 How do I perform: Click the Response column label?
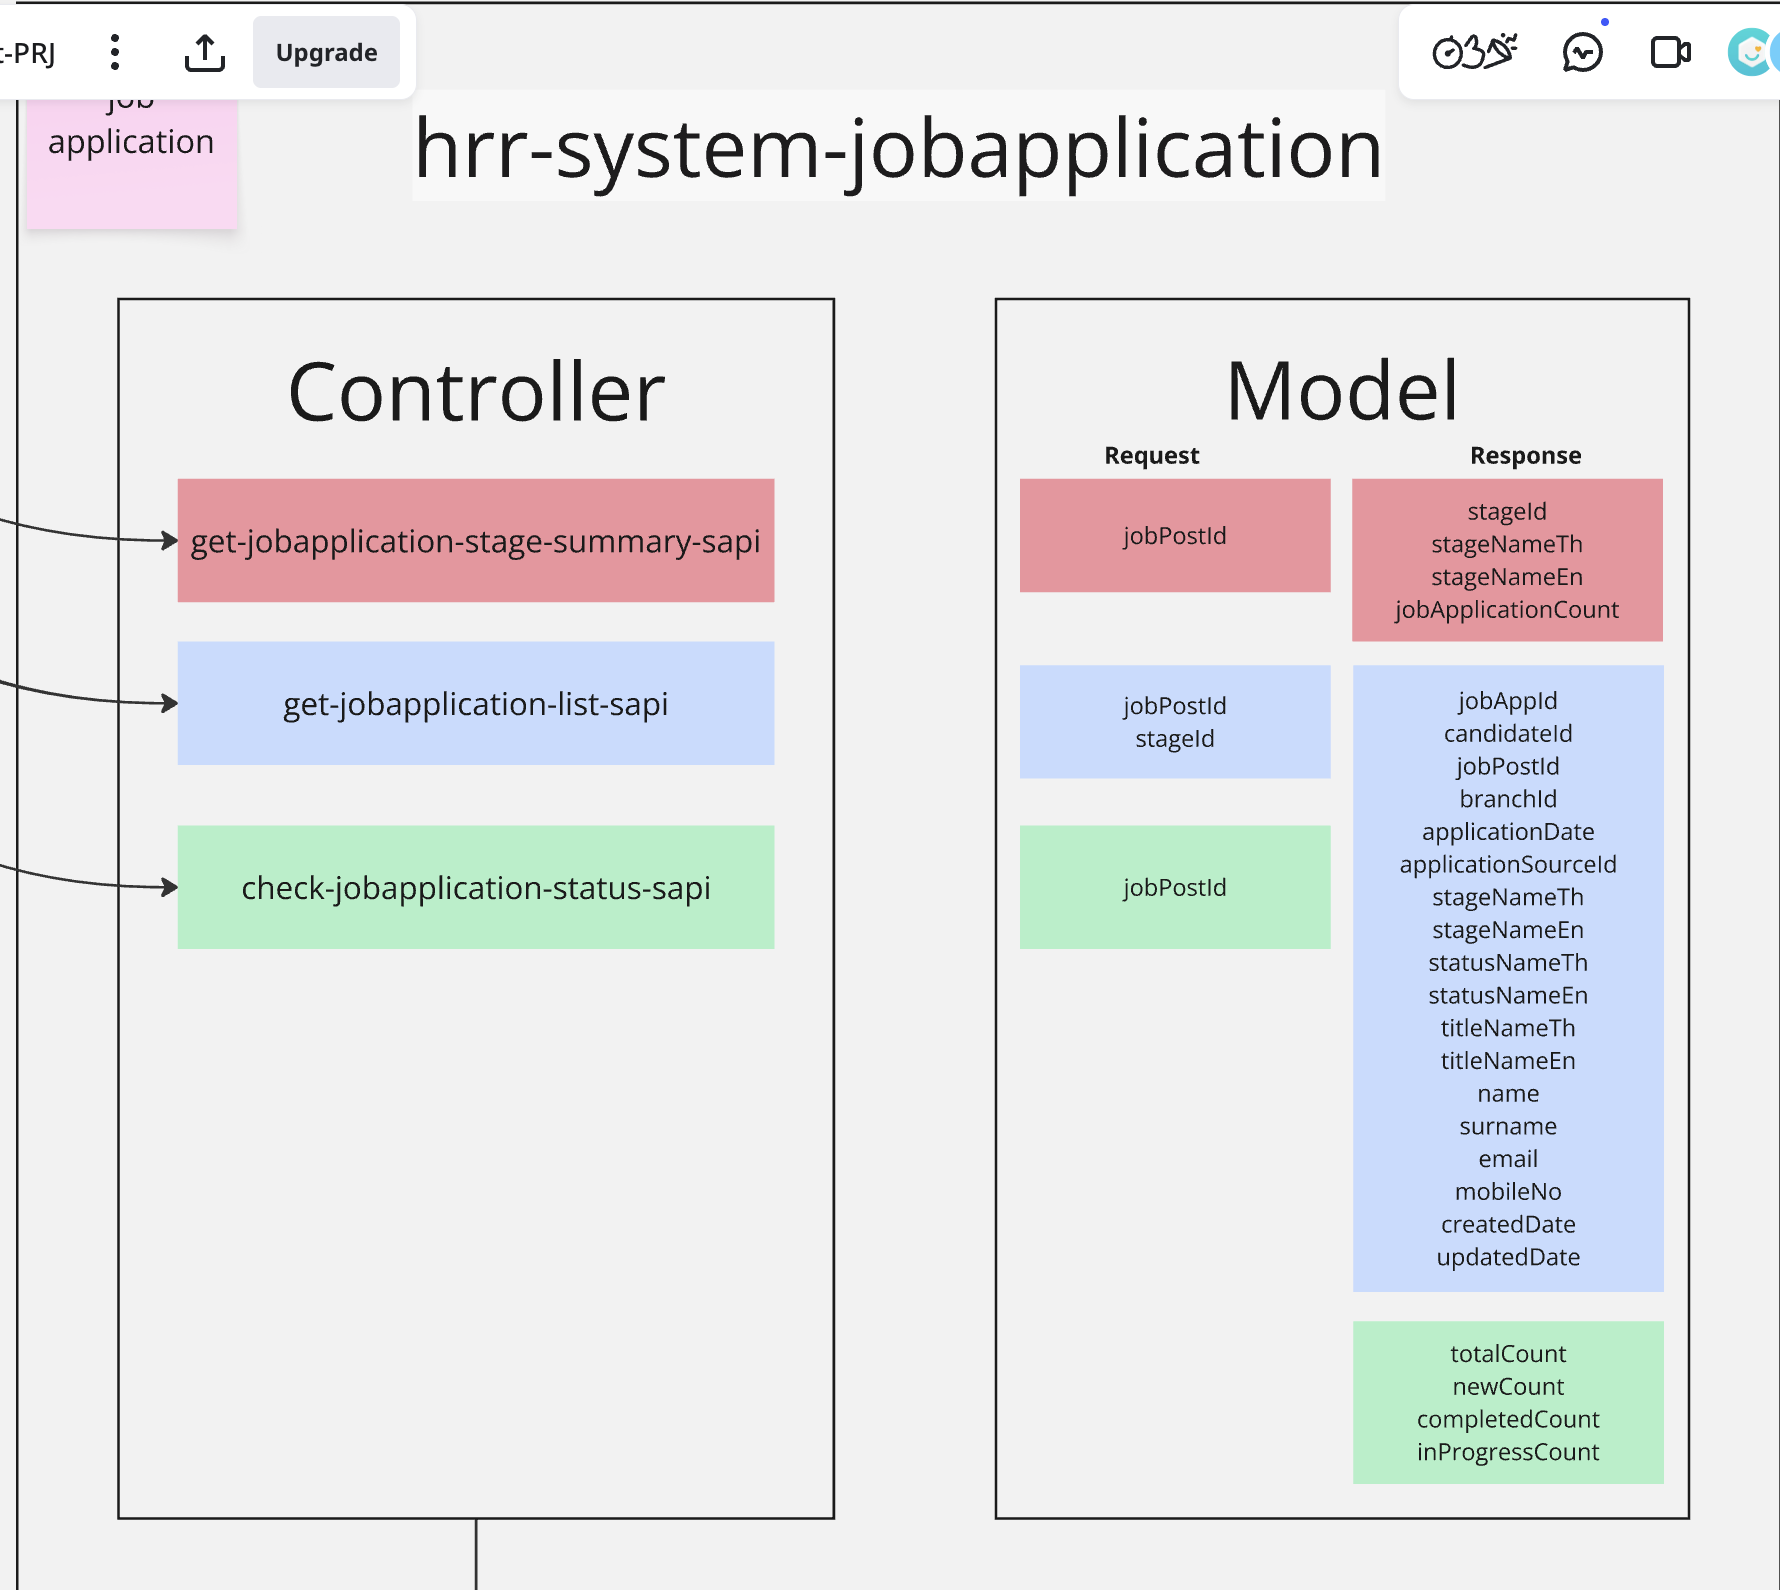1525,456
